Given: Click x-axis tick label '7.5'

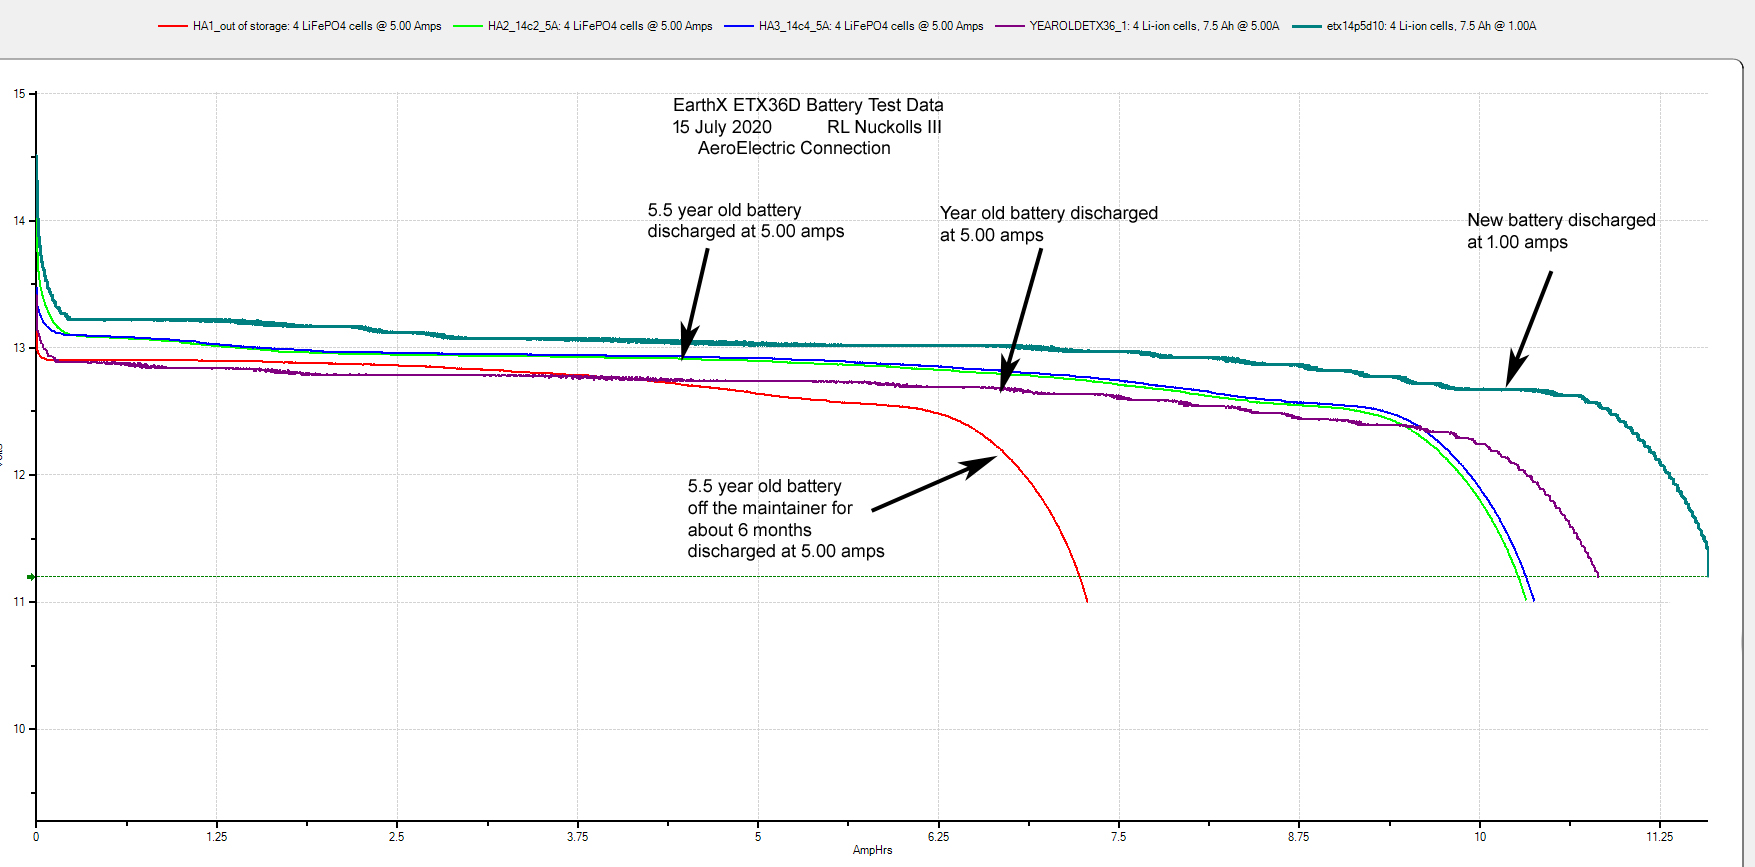Looking at the screenshot, I should point(1118,837).
